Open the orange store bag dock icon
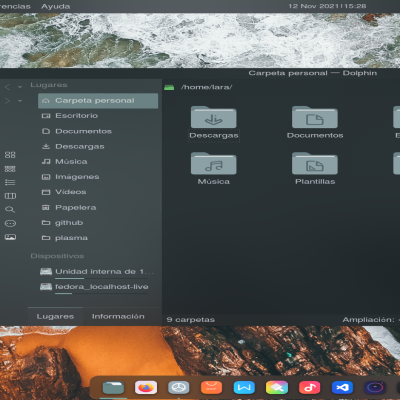This screenshot has height=400, width=400. click(x=211, y=388)
